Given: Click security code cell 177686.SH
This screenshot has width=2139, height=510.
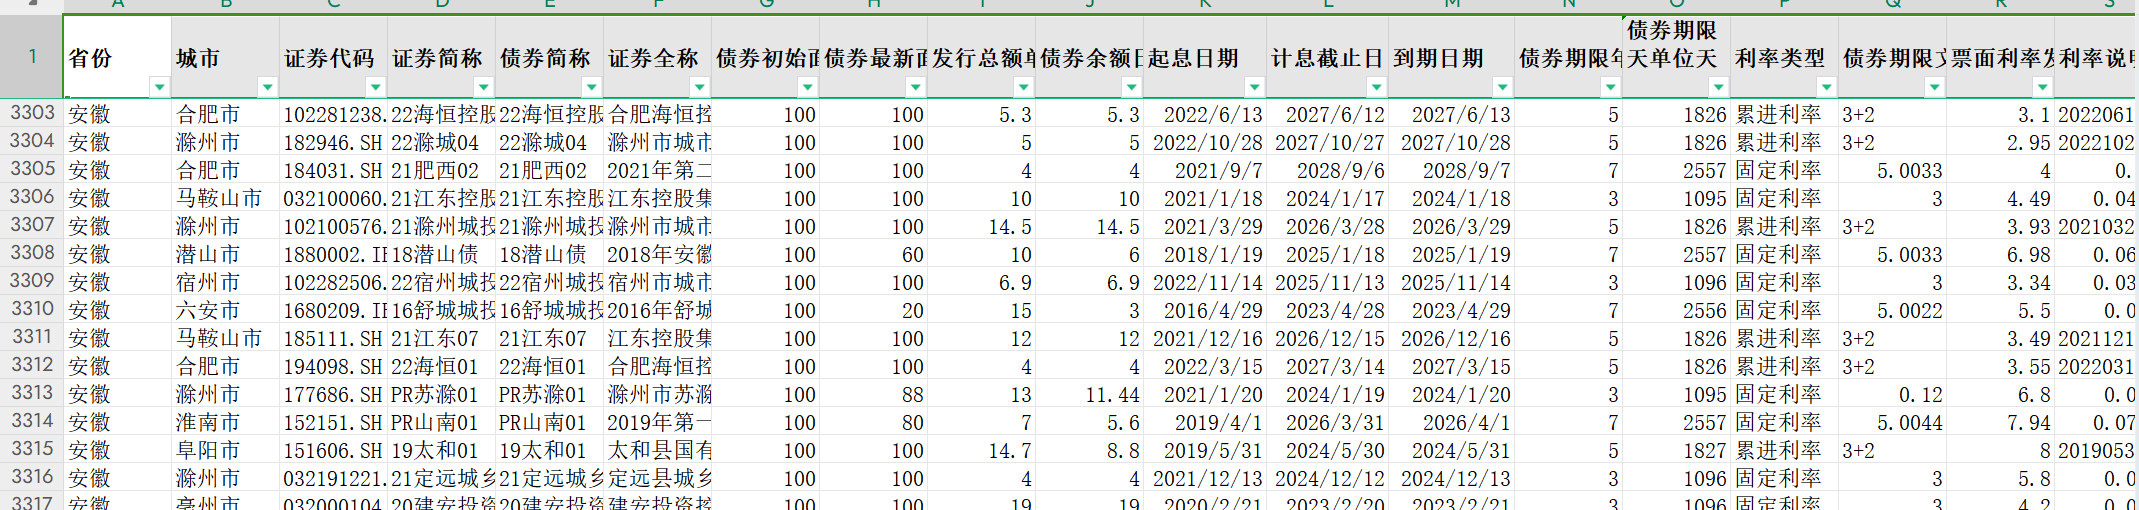Looking at the screenshot, I should pos(333,394).
